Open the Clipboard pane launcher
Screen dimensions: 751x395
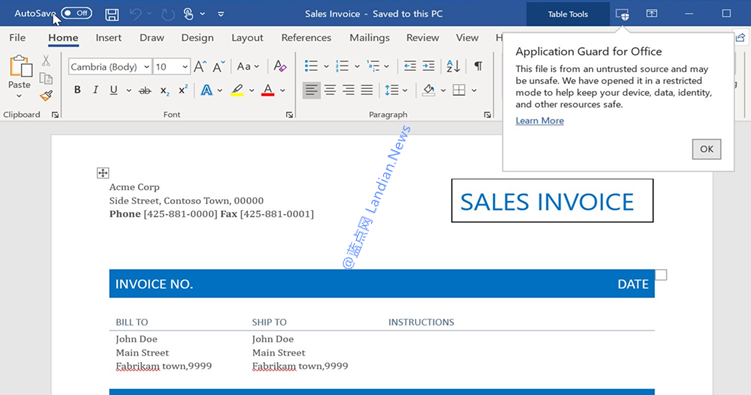coord(55,115)
